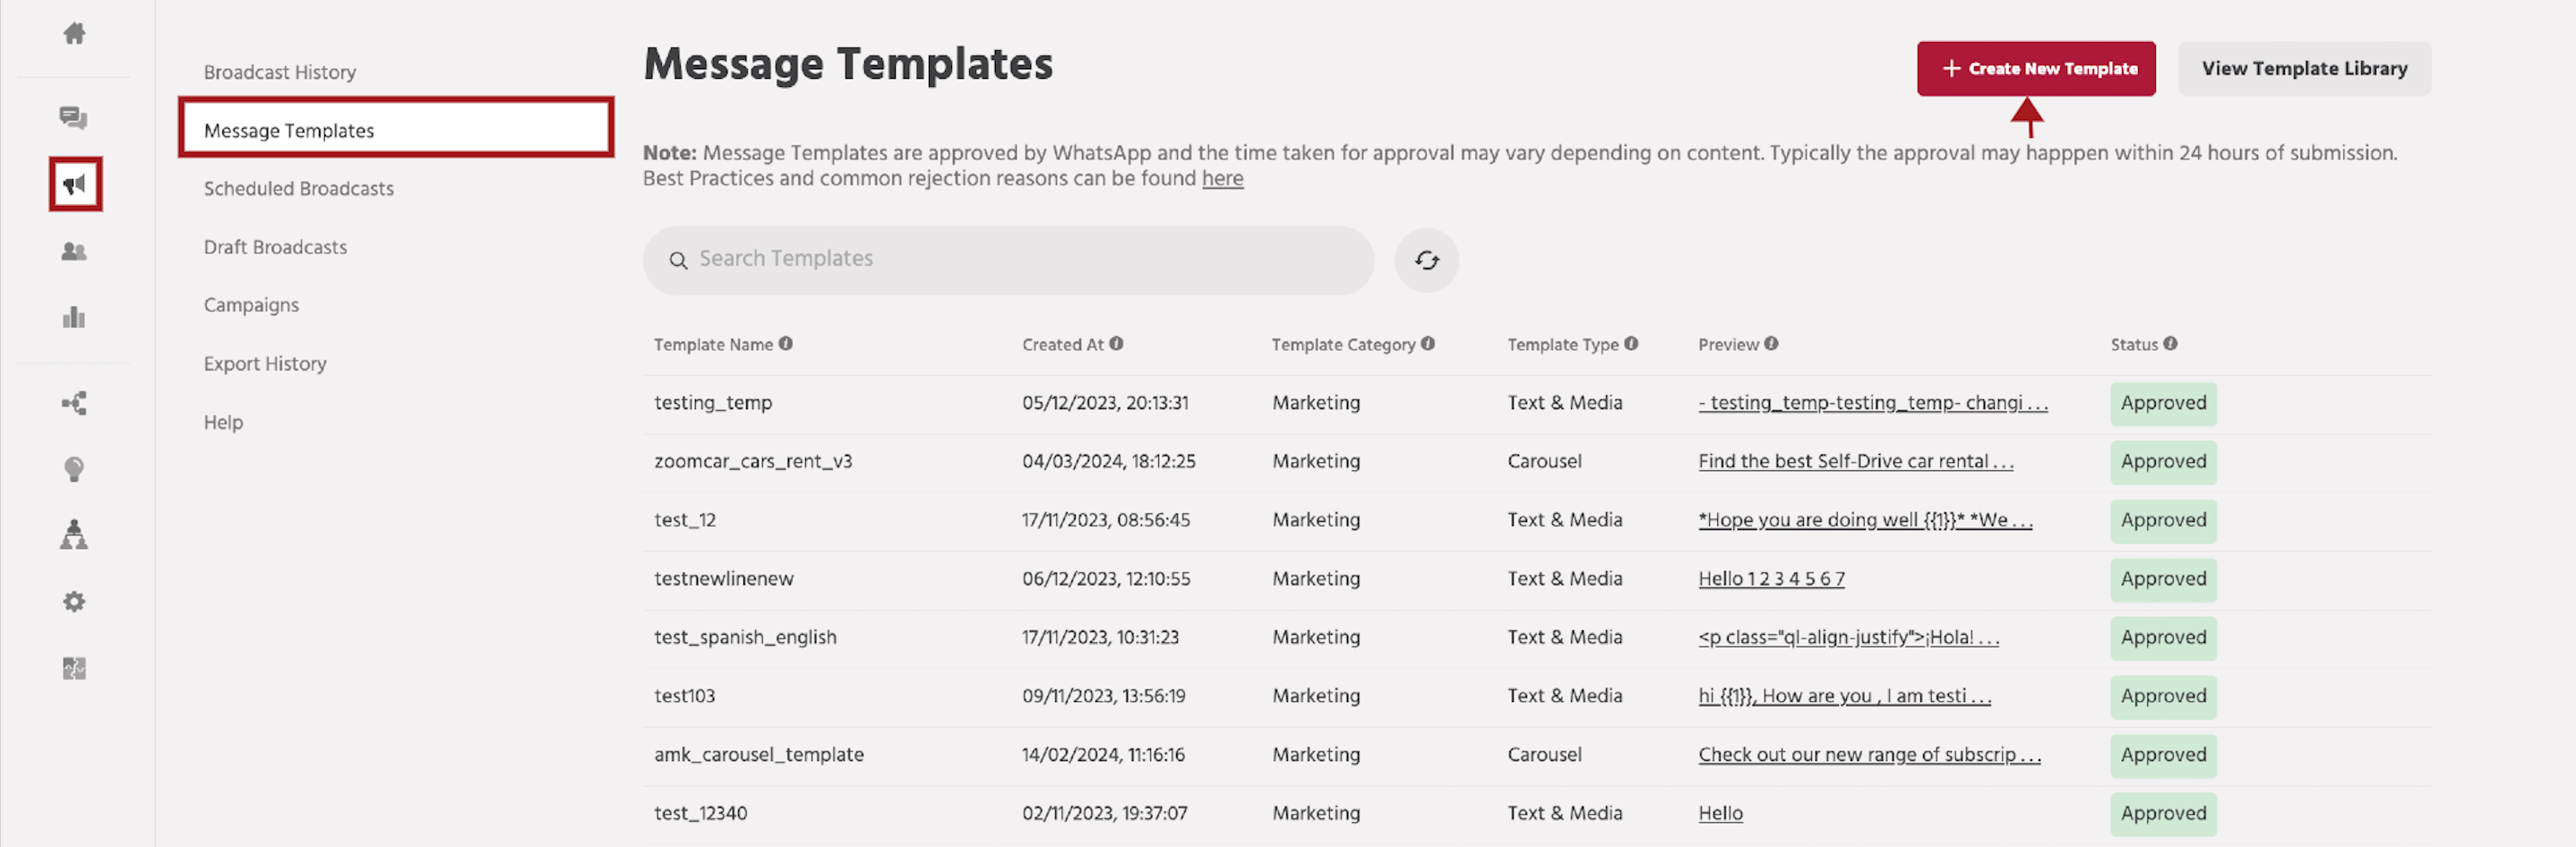Viewport: 2576px width, 847px height.
Task: Click the lightbulb ideas icon
Action: click(x=75, y=470)
